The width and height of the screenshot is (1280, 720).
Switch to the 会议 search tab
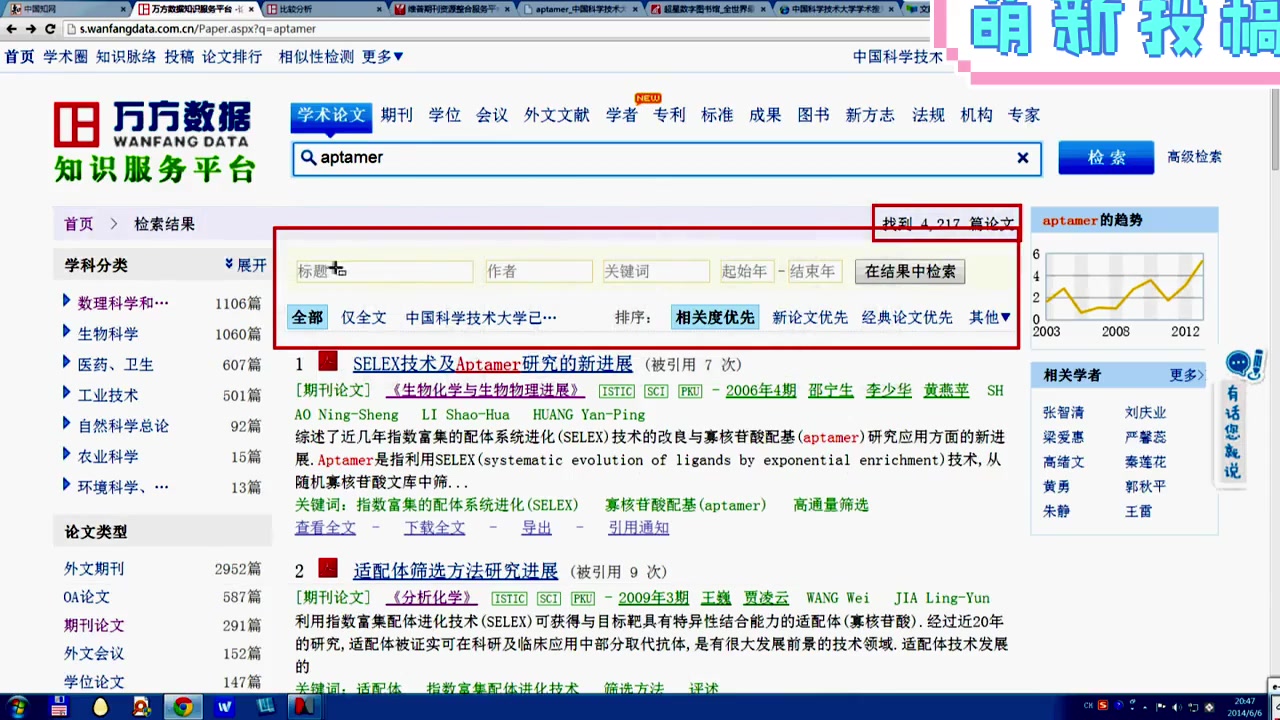492,115
